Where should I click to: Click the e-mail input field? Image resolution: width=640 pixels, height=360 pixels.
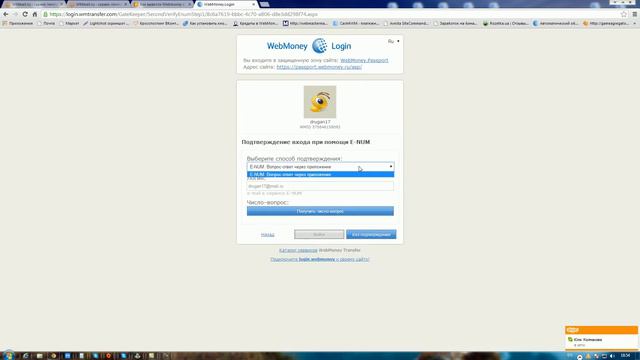coord(320,186)
